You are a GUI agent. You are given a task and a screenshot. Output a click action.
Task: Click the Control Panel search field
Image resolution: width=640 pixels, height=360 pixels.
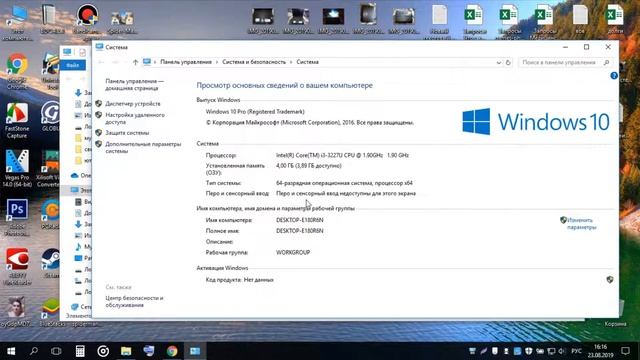(564, 62)
